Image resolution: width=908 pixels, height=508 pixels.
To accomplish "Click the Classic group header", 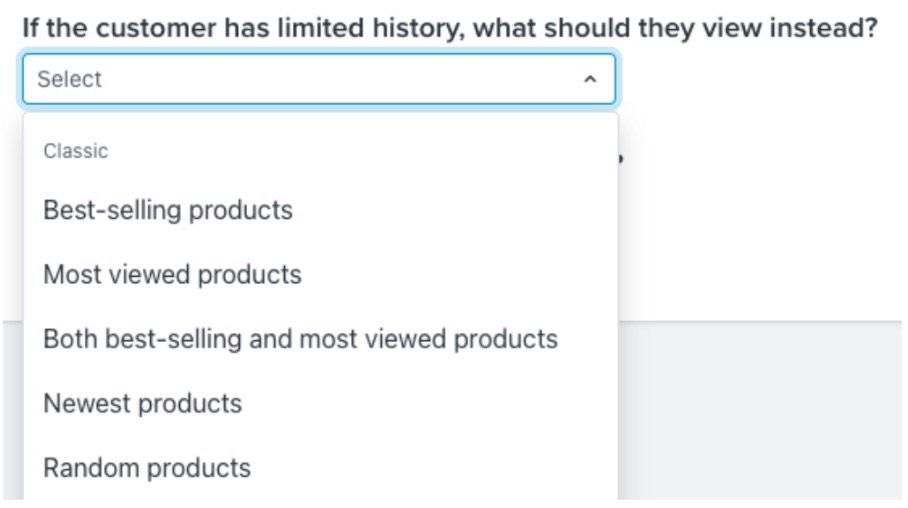I will [x=75, y=151].
